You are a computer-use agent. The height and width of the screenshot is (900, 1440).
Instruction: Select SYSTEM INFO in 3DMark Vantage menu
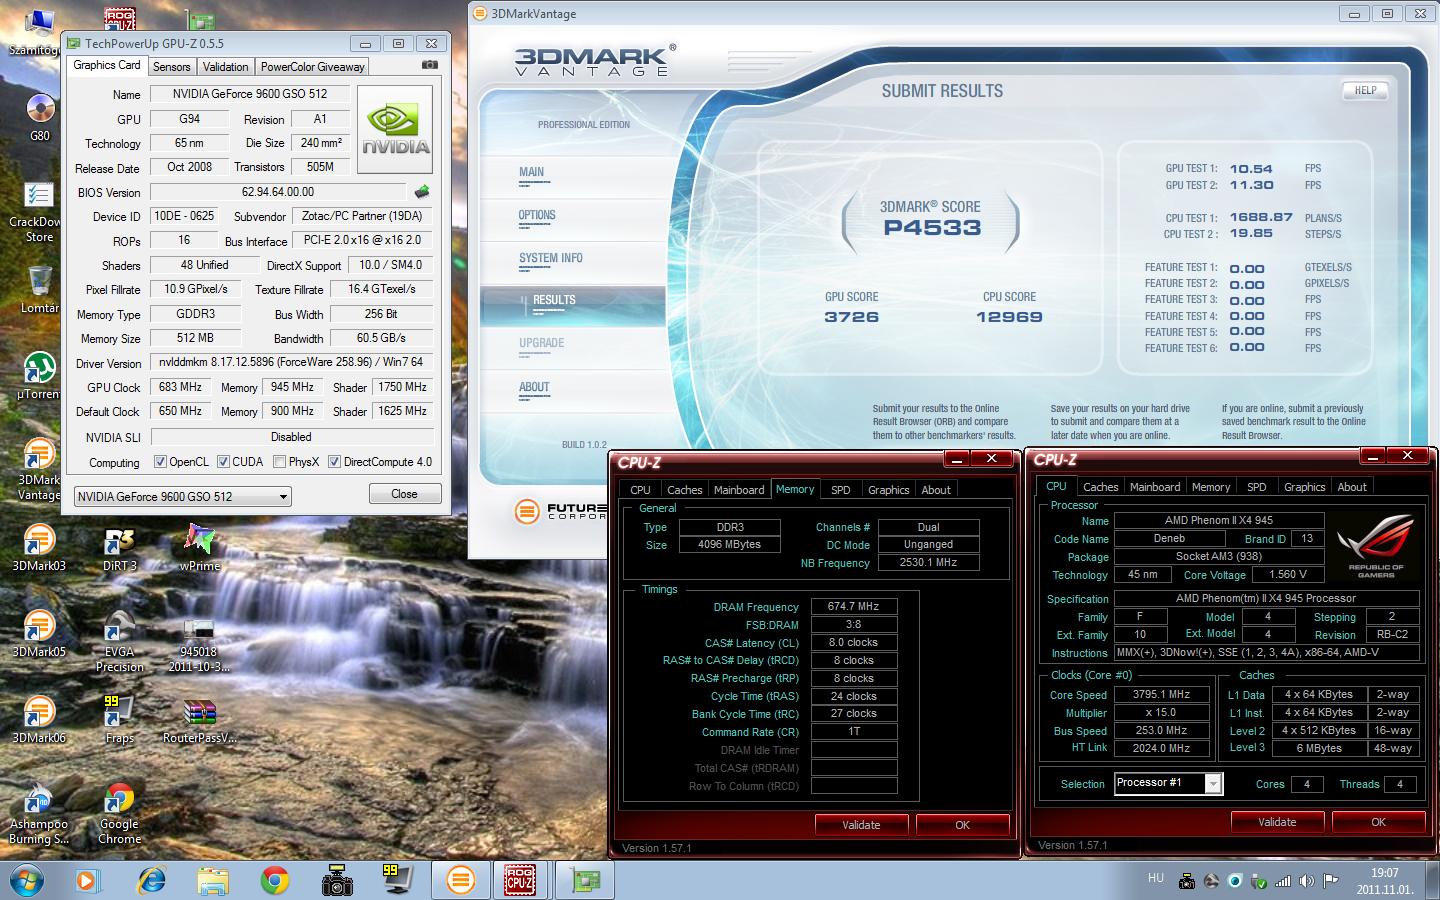(x=550, y=258)
